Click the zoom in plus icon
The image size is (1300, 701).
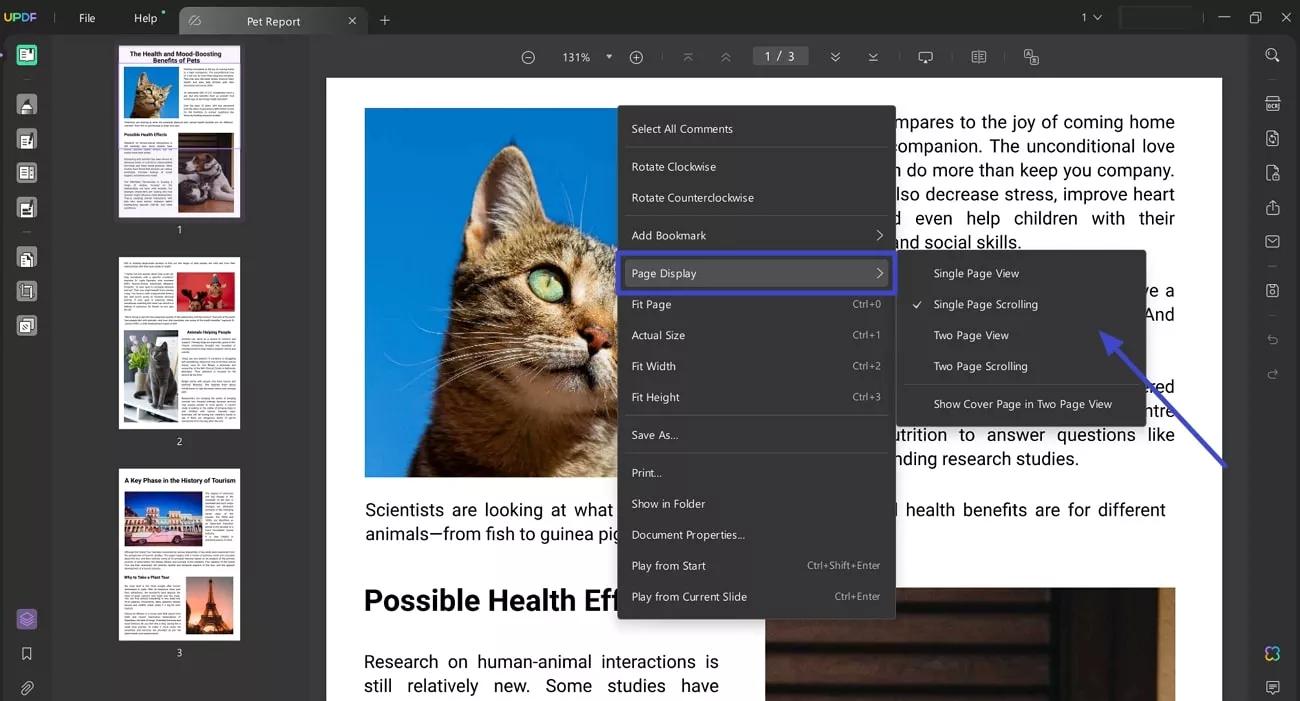coord(636,57)
